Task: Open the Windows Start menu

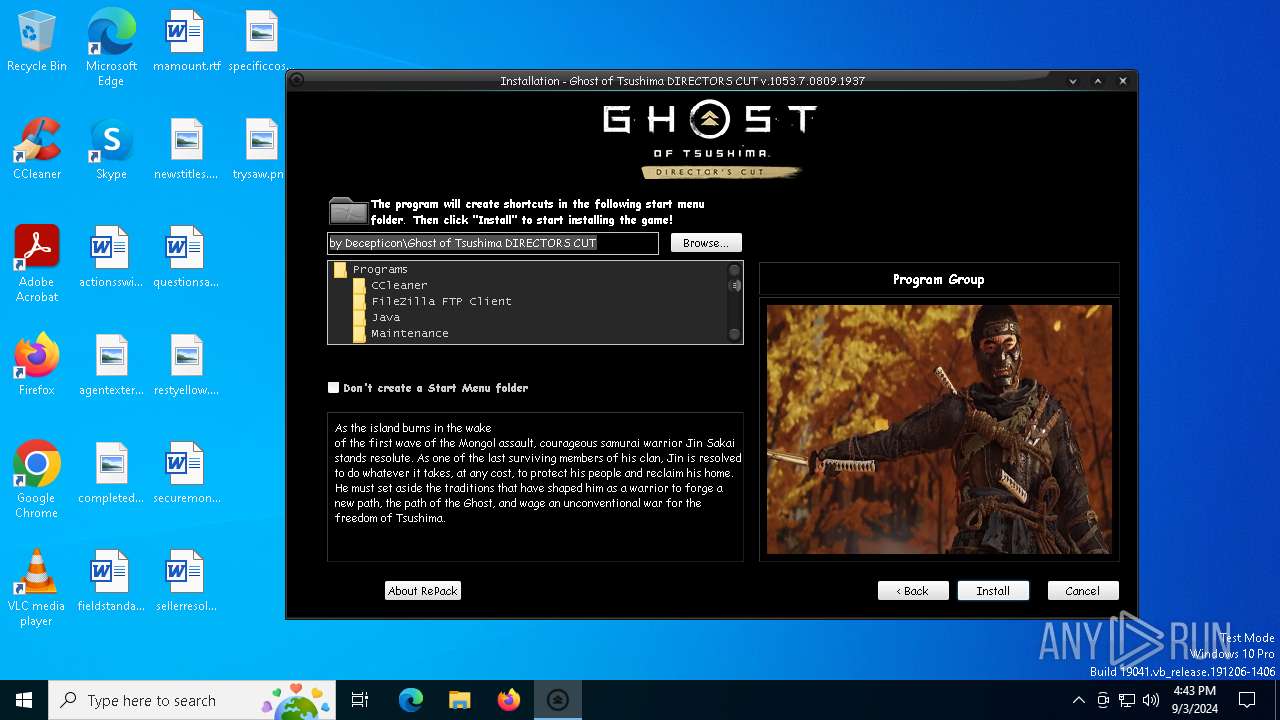Action: 24,700
